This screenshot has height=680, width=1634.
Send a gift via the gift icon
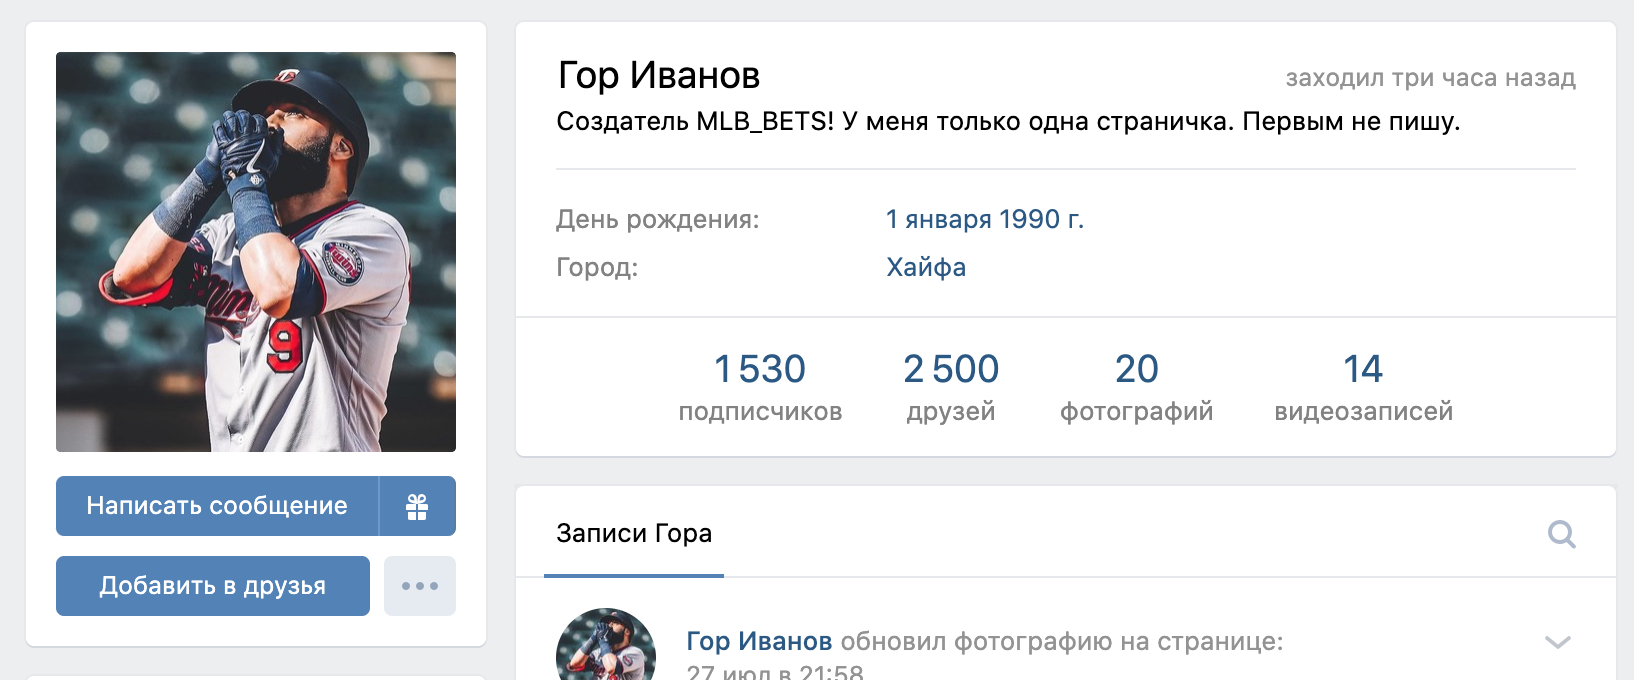coord(417,506)
